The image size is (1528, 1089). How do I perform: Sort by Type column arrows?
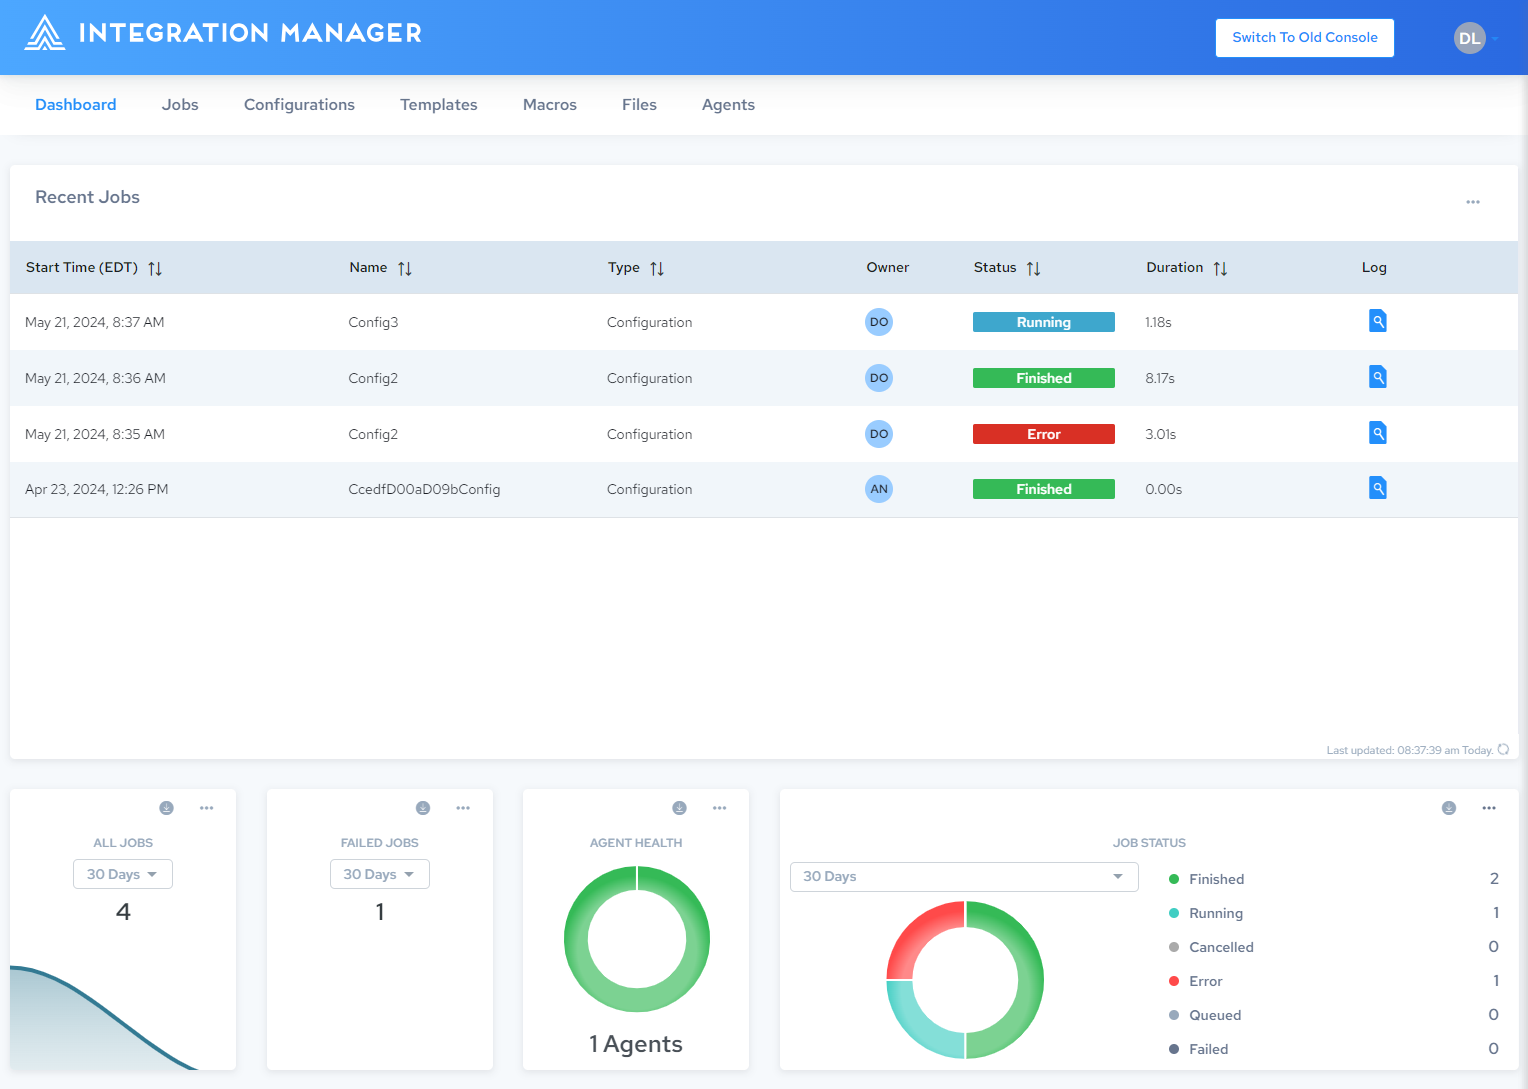pyautogui.click(x=657, y=268)
